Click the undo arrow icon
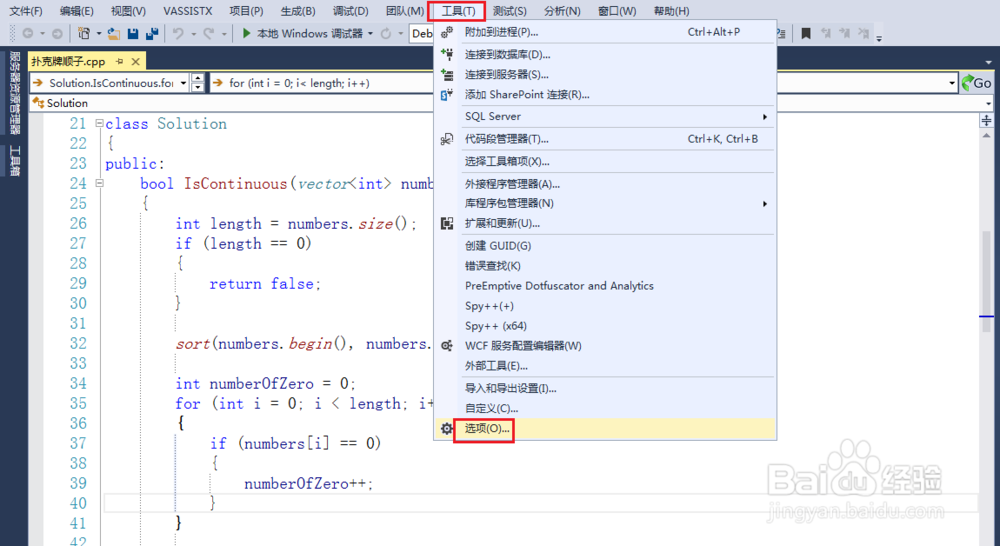This screenshot has width=1000, height=546. (179, 34)
